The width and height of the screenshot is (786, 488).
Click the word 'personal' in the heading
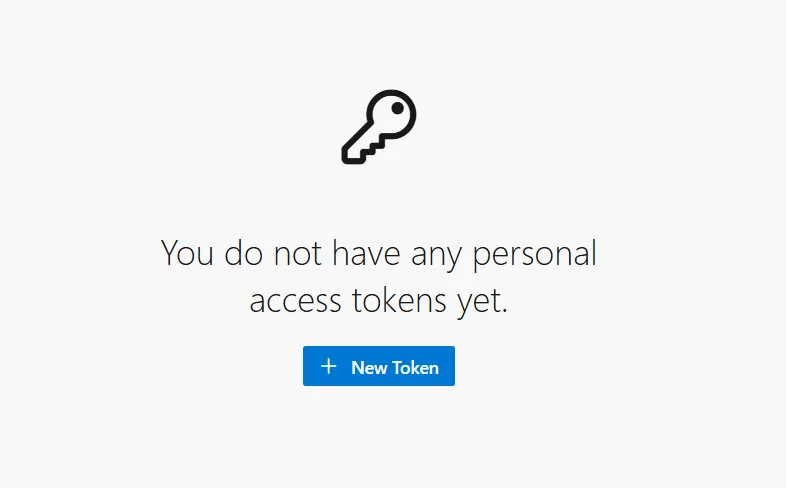click(534, 256)
